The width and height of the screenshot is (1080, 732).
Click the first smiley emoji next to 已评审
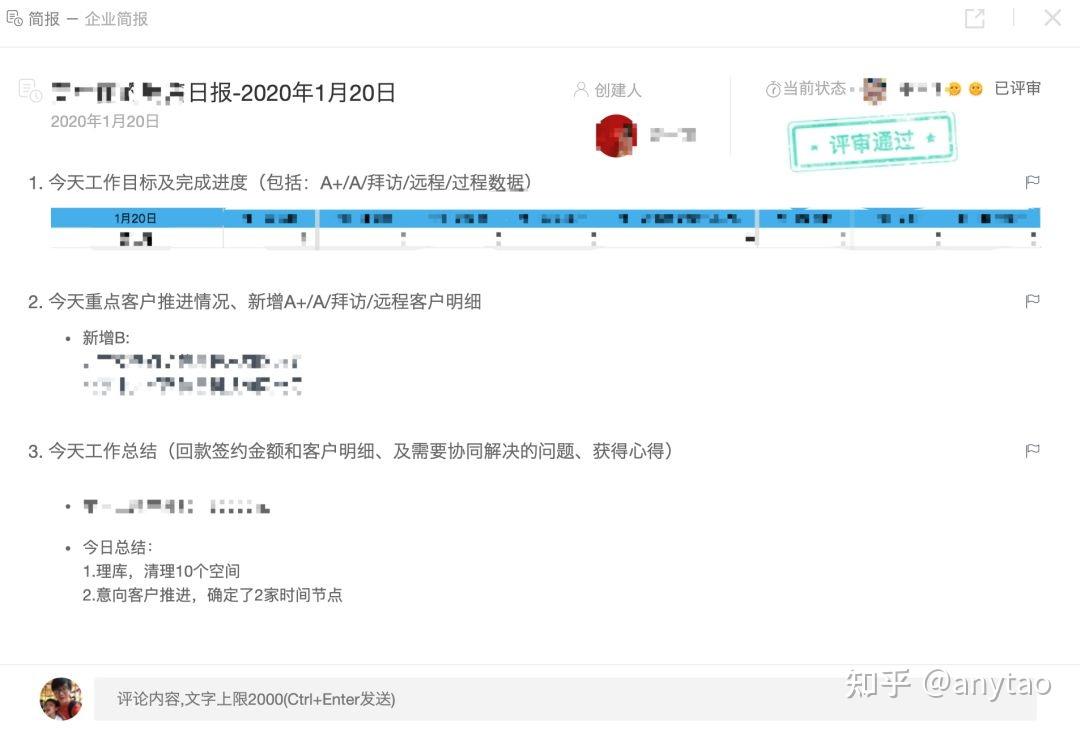coord(954,89)
